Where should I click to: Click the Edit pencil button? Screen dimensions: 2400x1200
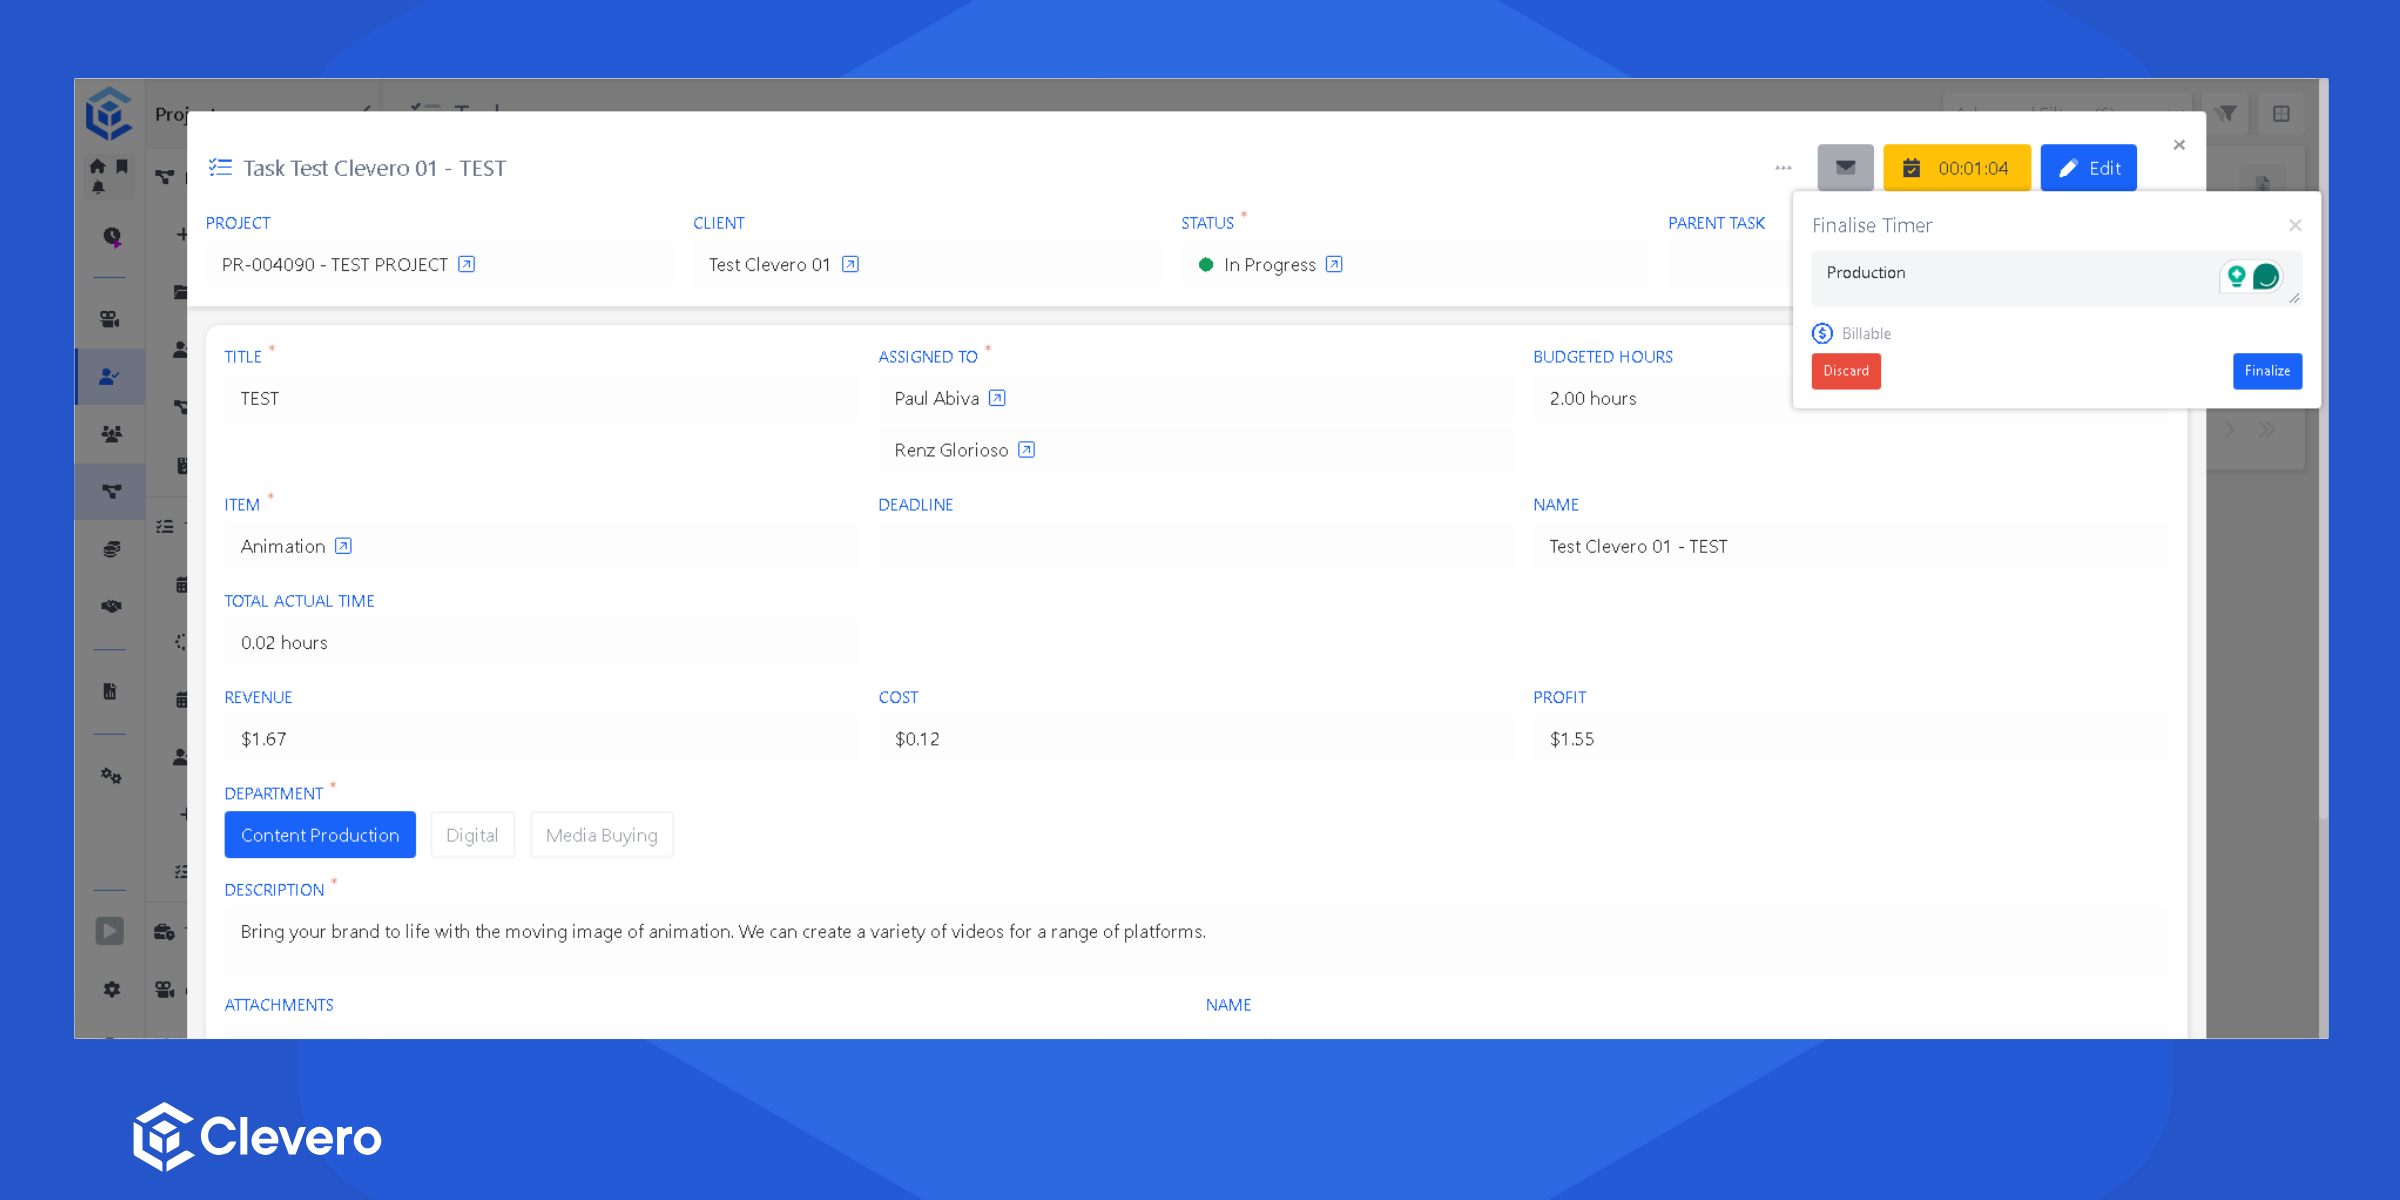(2088, 168)
